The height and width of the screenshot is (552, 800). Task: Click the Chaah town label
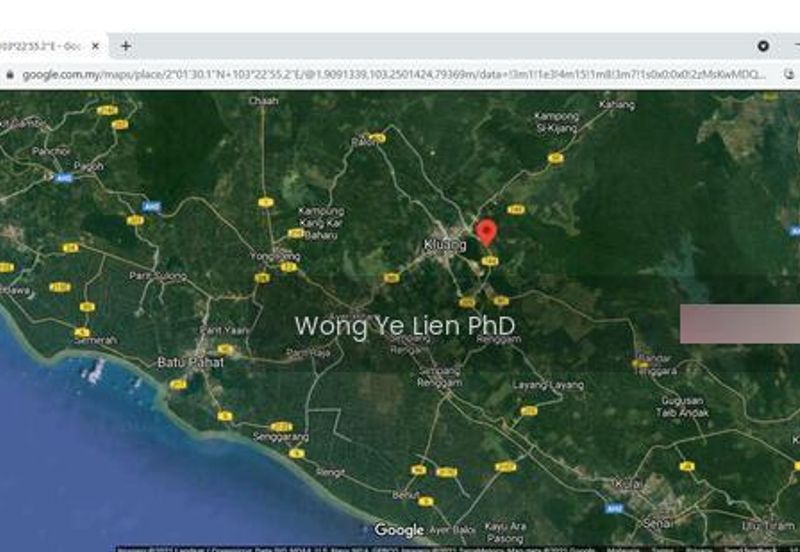(x=264, y=101)
